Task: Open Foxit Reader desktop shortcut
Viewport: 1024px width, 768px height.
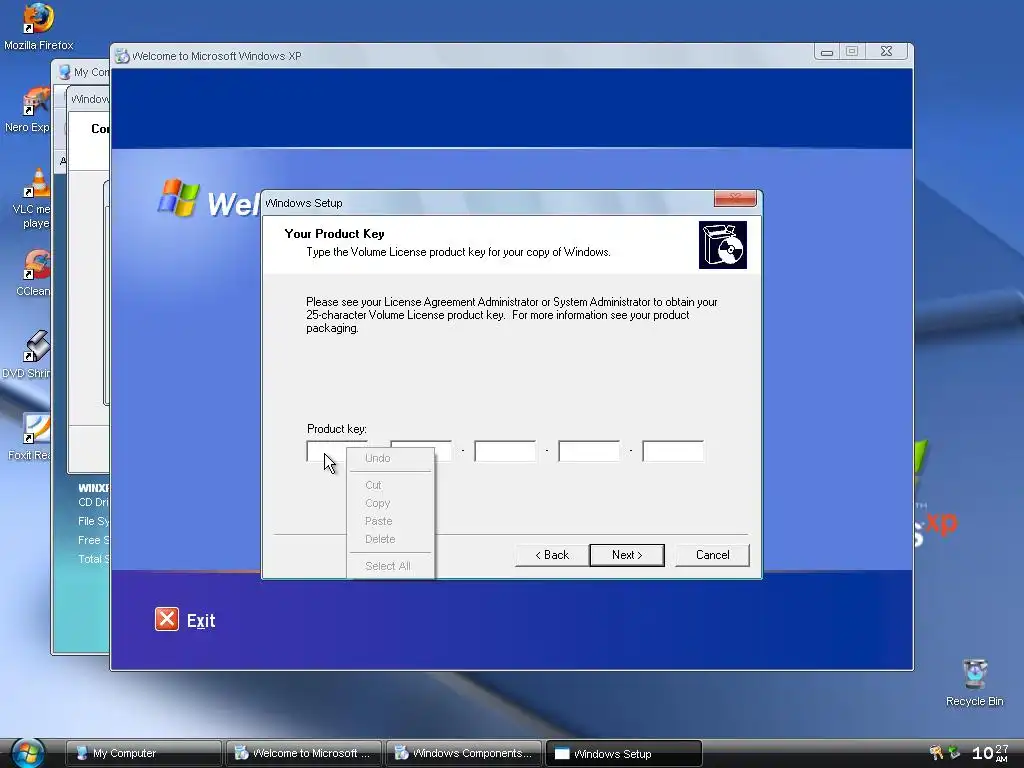Action: 30,436
